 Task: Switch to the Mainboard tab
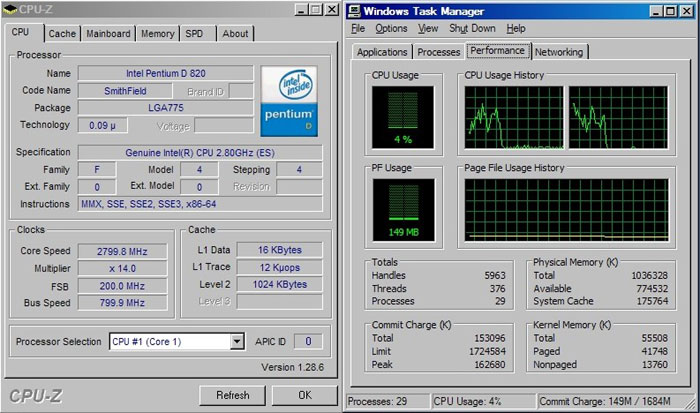click(108, 34)
